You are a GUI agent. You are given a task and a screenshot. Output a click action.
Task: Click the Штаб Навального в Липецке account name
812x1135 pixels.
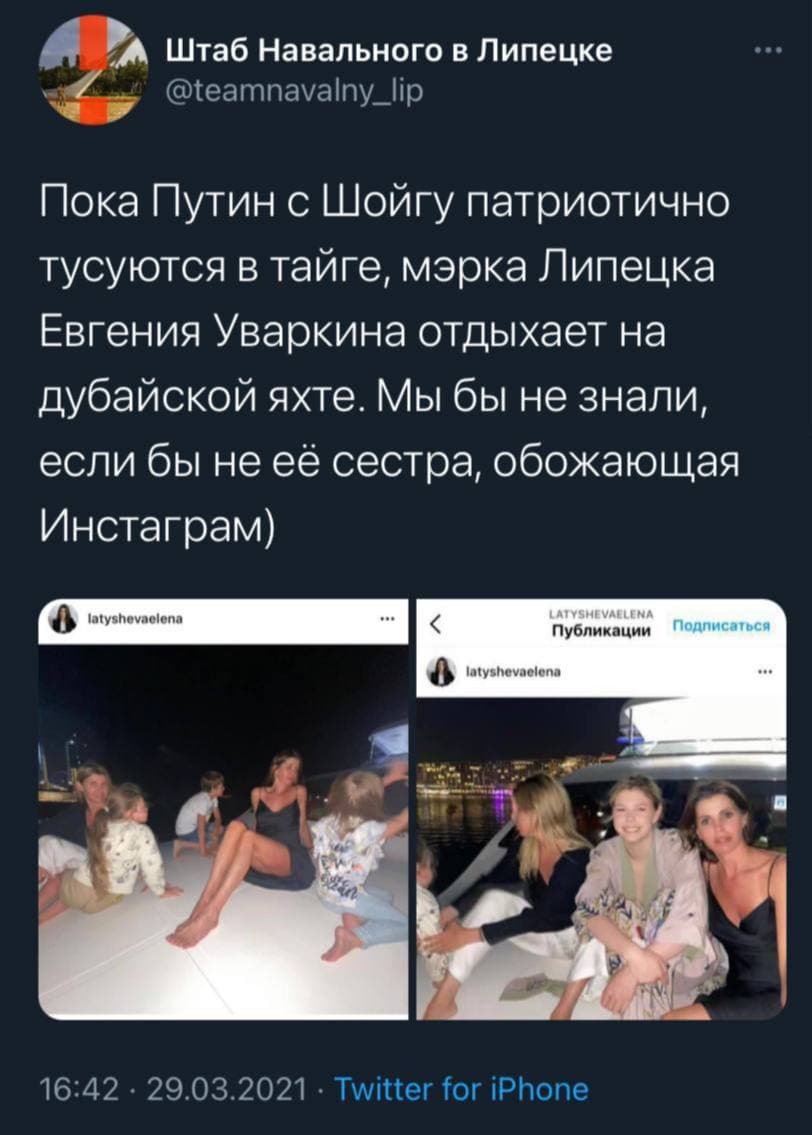(x=389, y=51)
